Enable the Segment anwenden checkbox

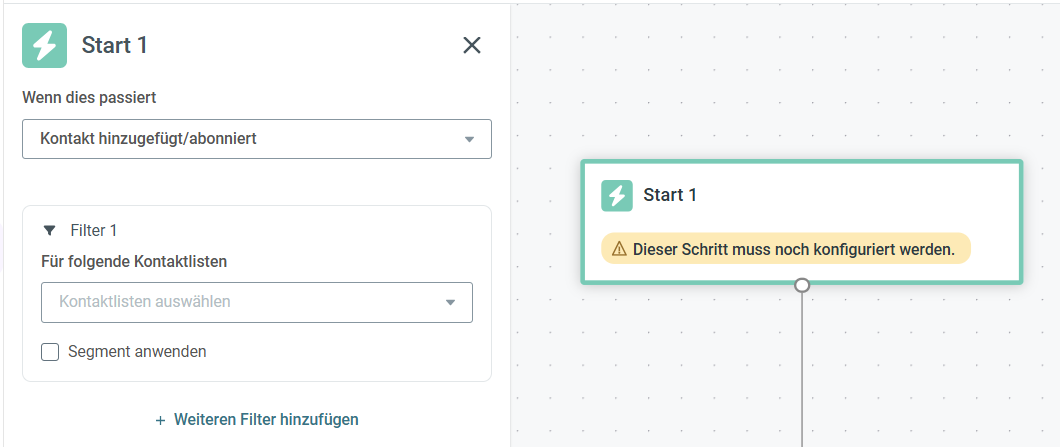[50, 352]
